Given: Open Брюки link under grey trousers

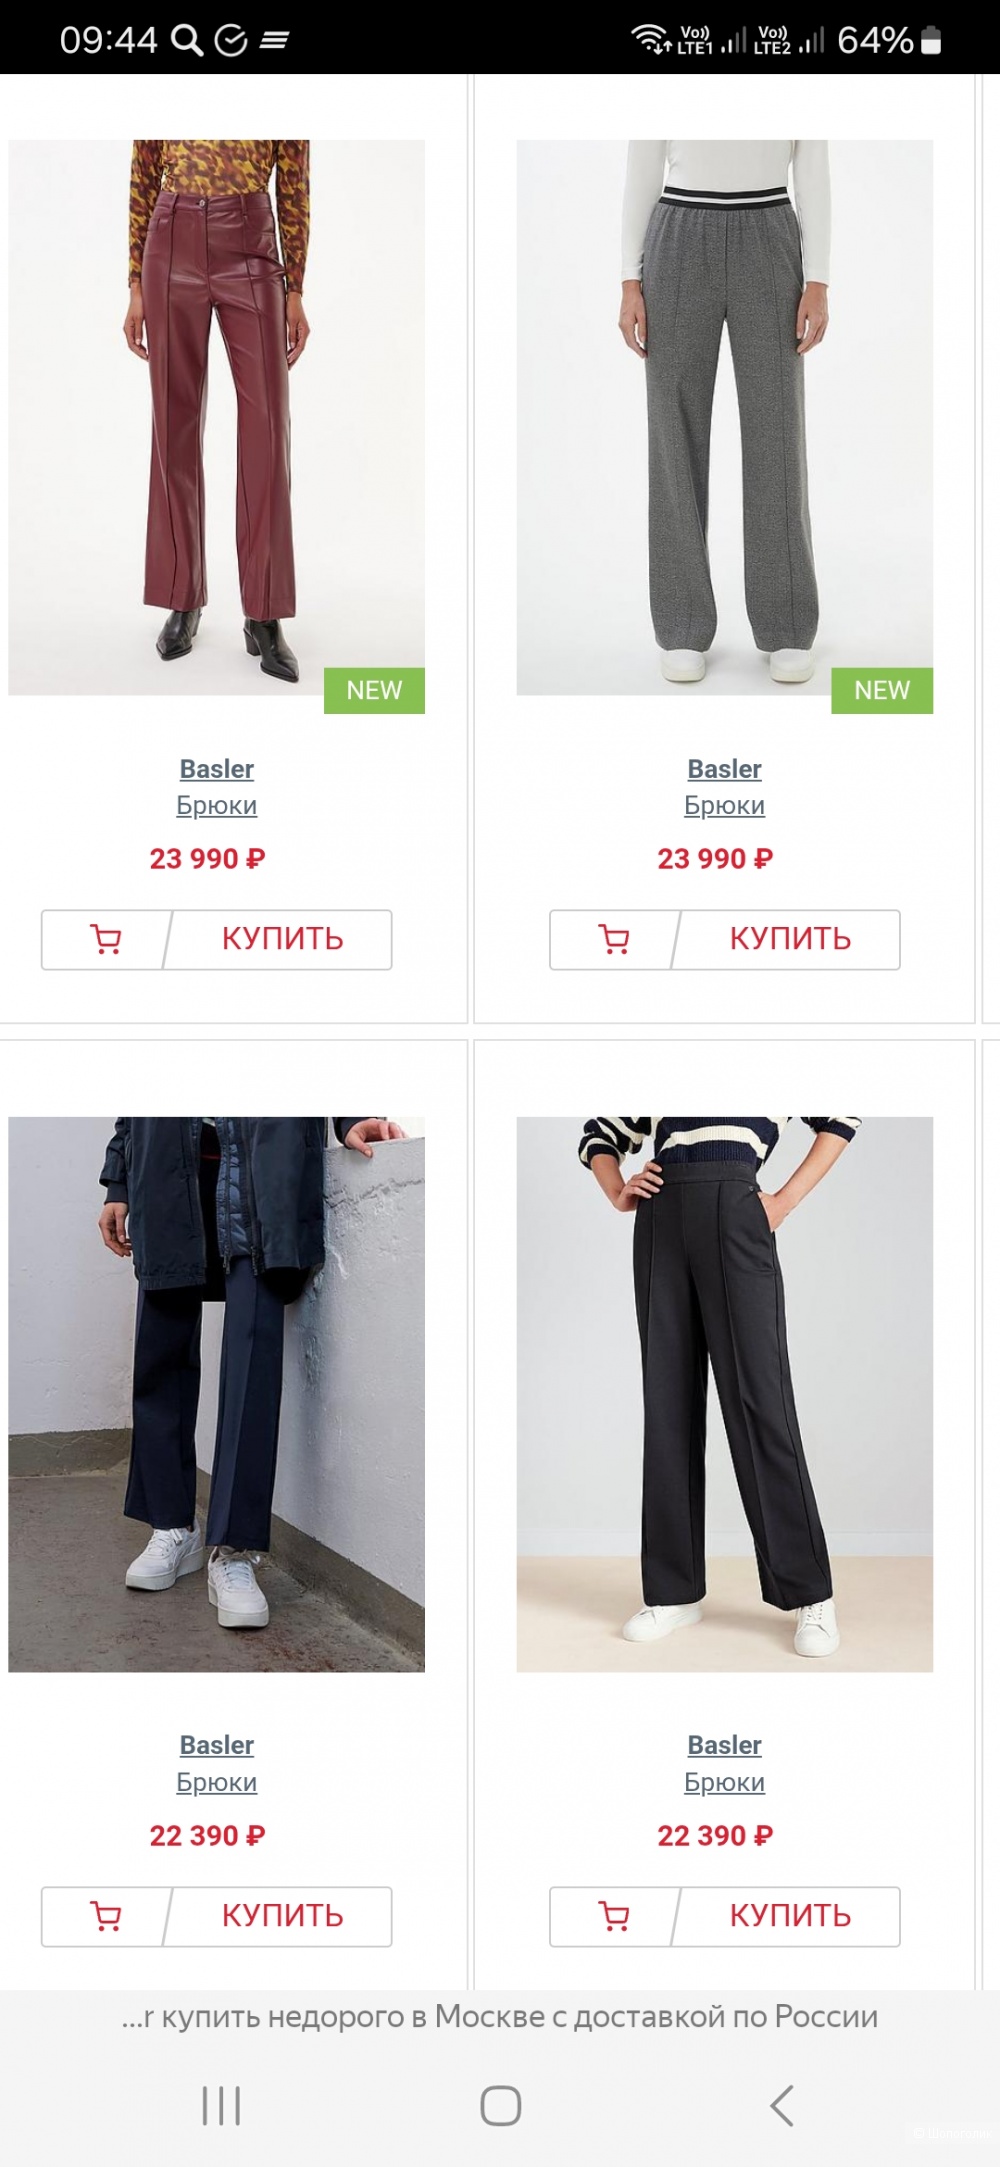Looking at the screenshot, I should point(724,806).
